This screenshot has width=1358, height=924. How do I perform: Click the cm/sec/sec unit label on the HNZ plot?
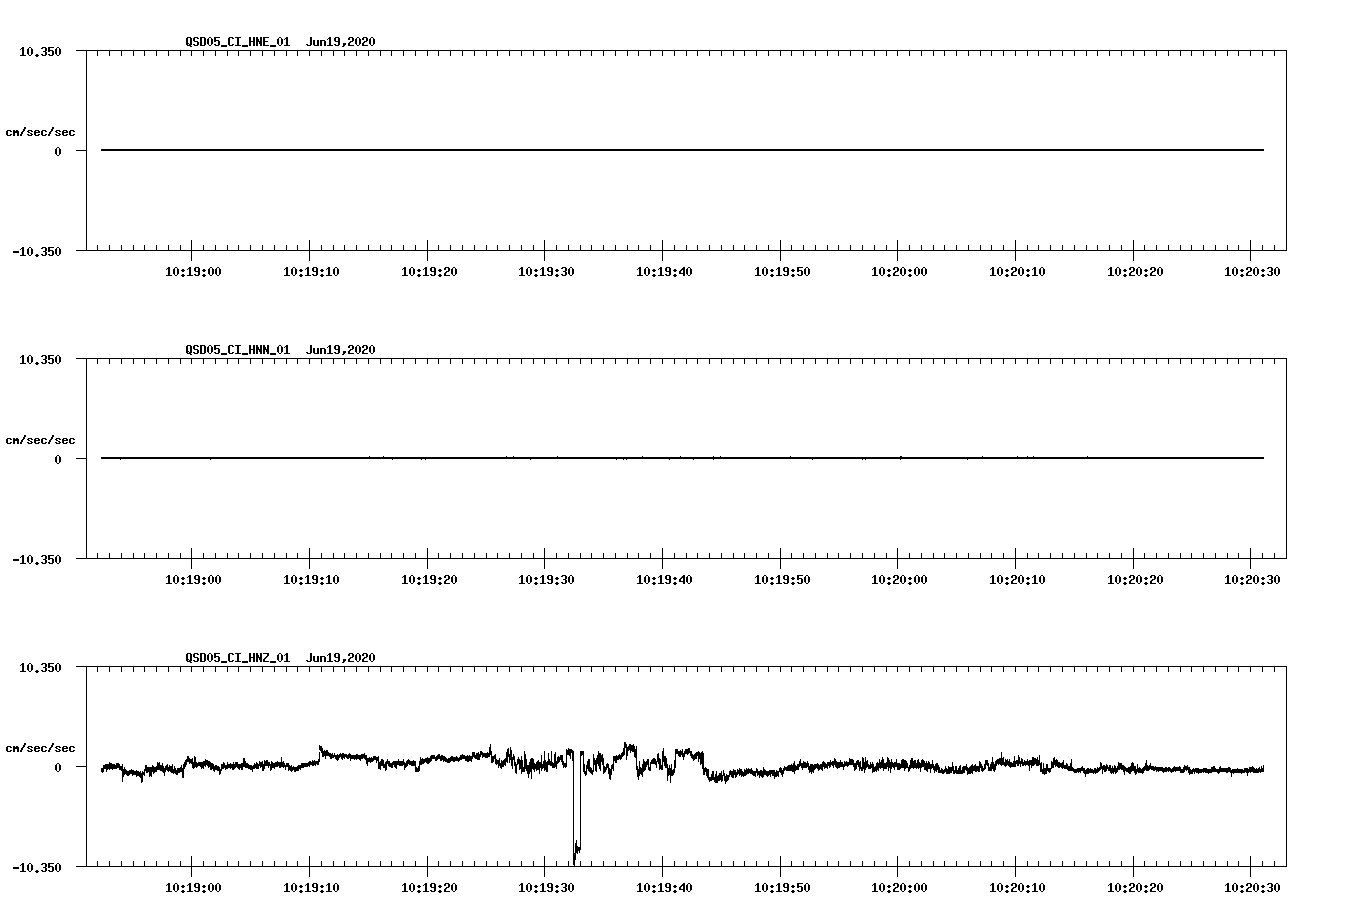(x=40, y=748)
